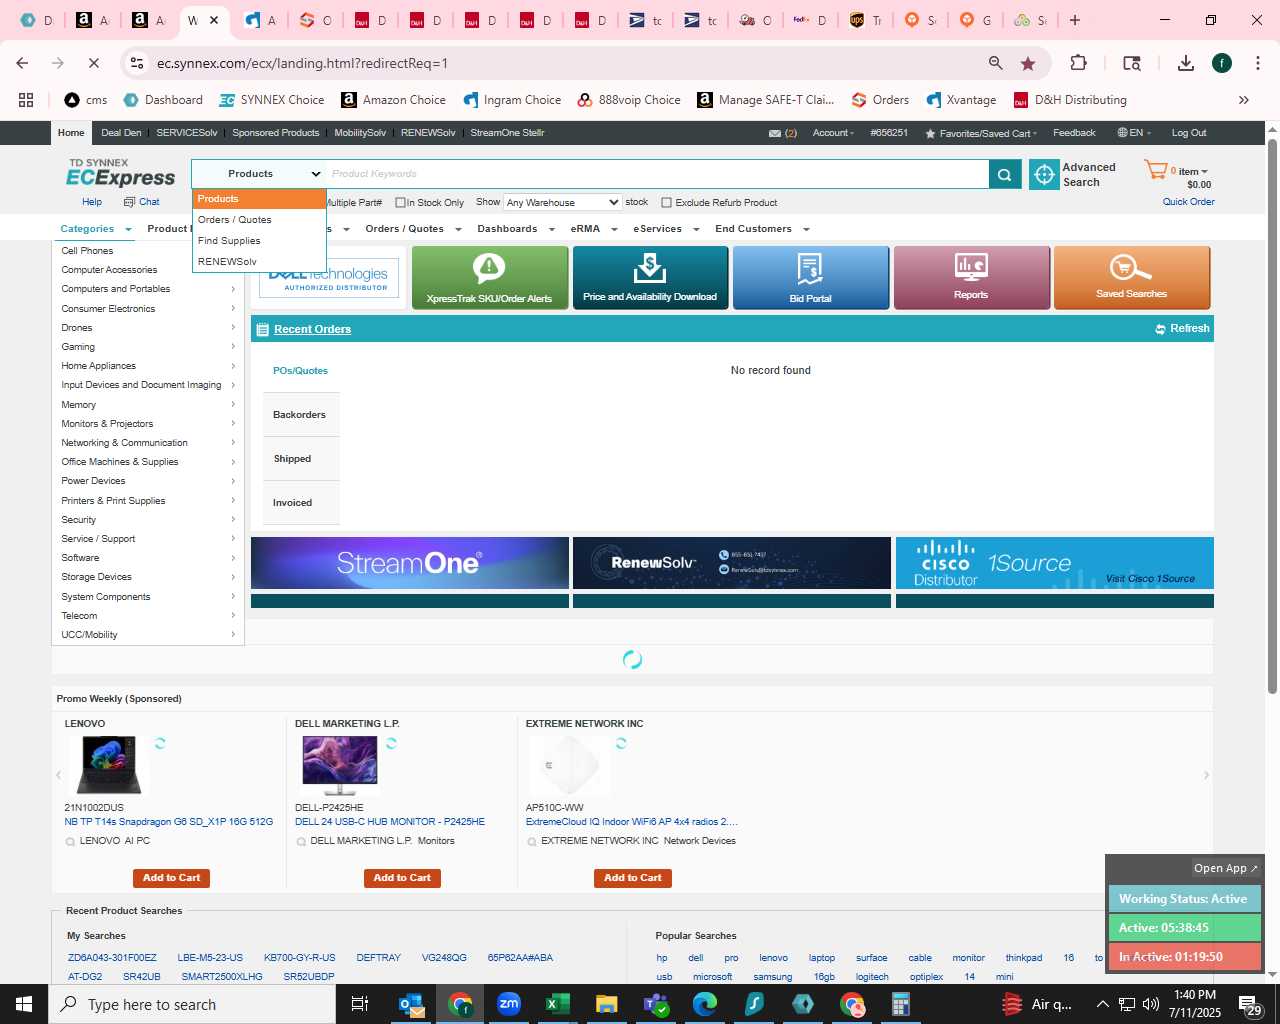
Task: Click the page vertical scrollbar
Action: pos(1272,415)
